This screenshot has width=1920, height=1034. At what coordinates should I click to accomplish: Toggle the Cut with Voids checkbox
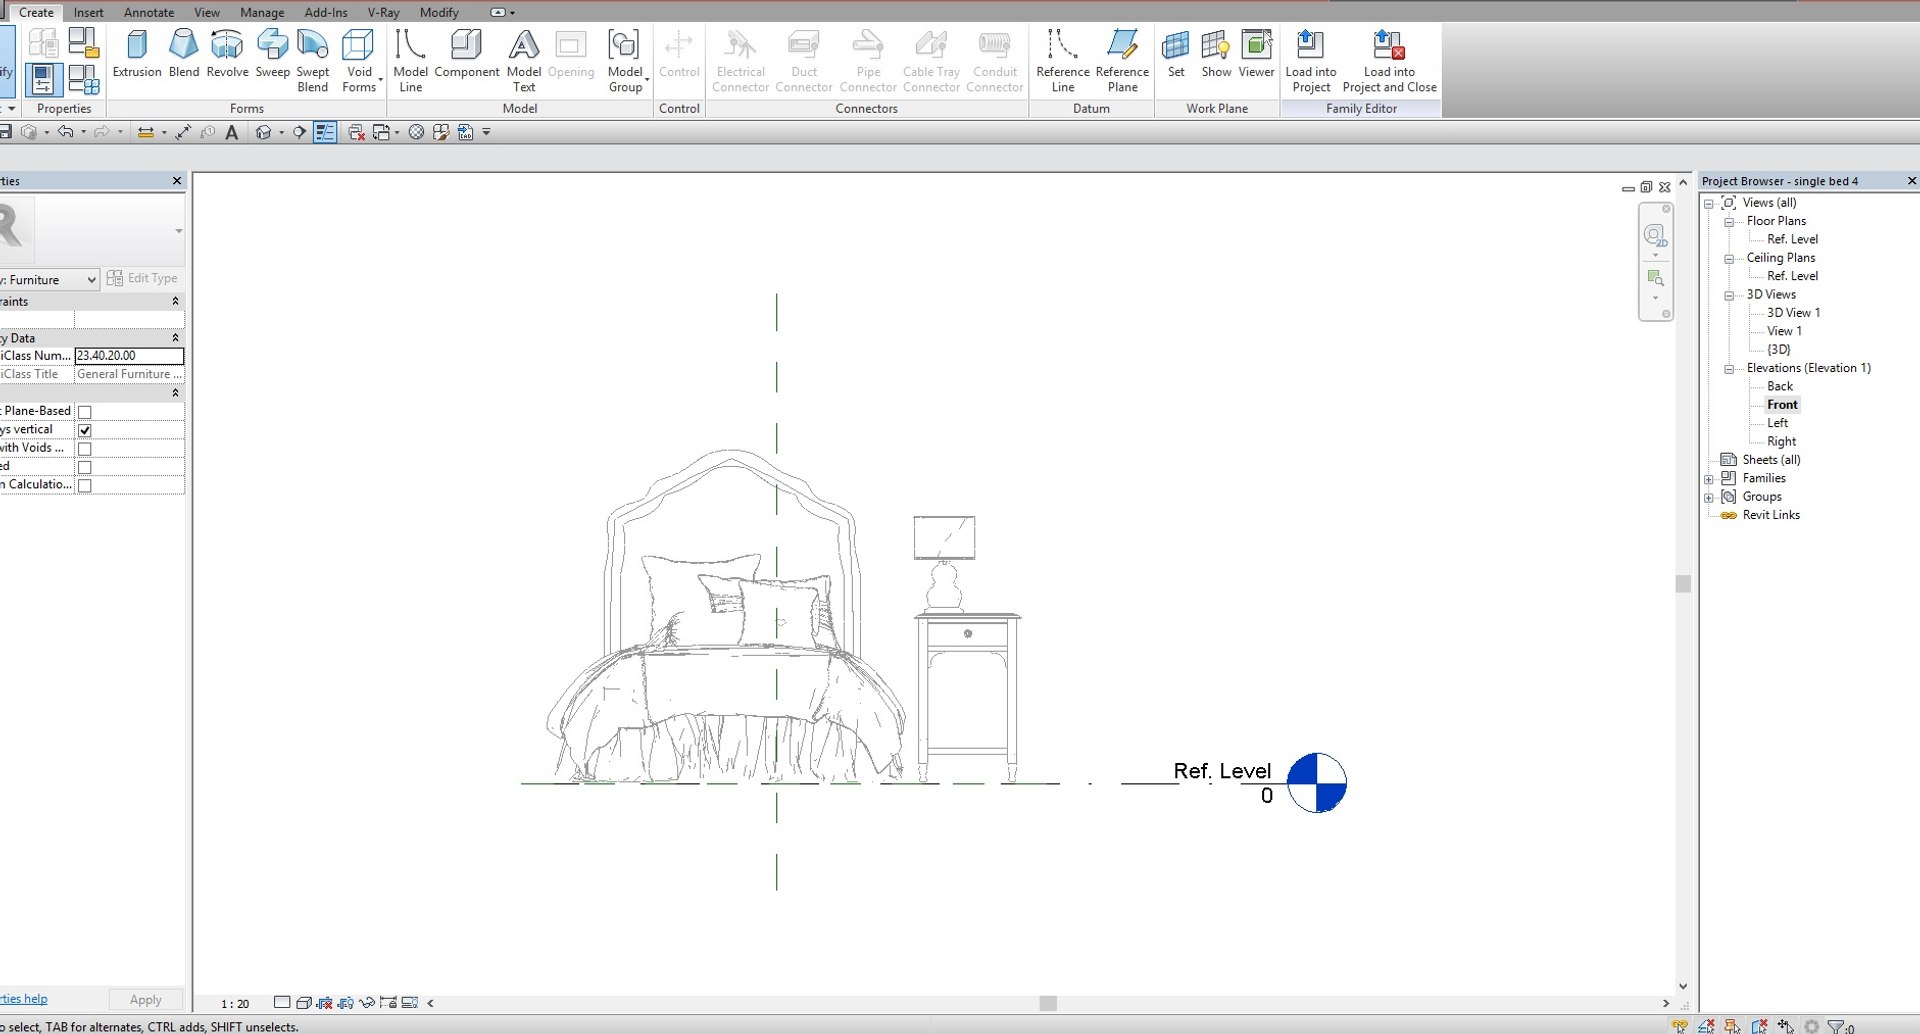tap(85, 449)
